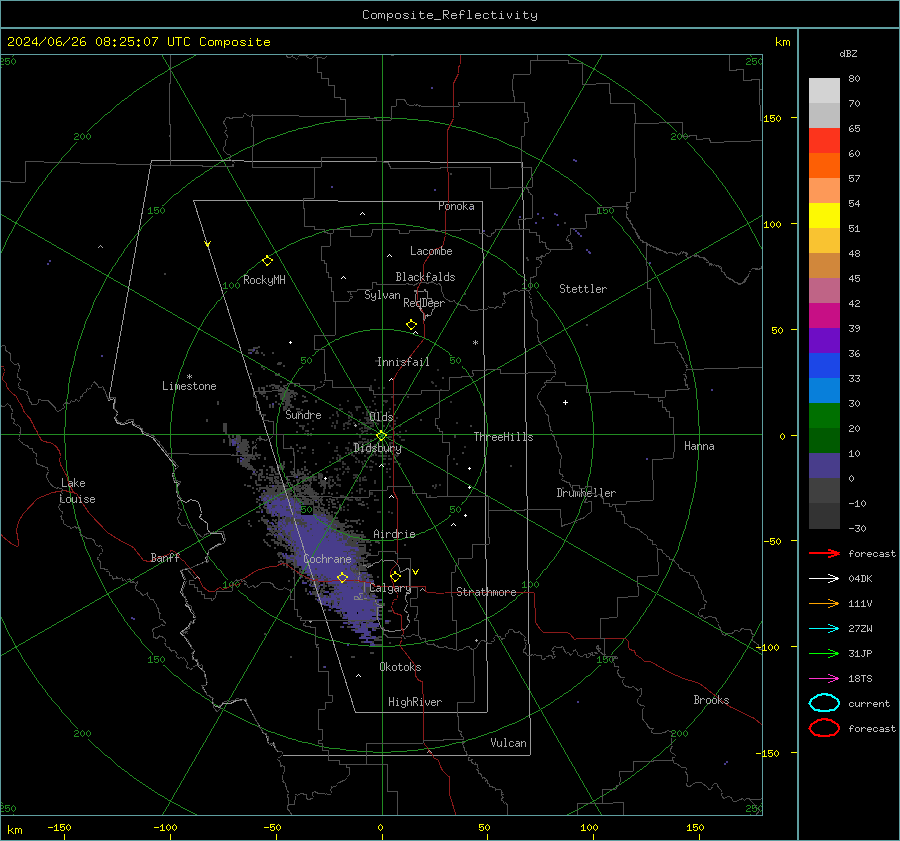Click the Sundre city label

click(x=303, y=414)
